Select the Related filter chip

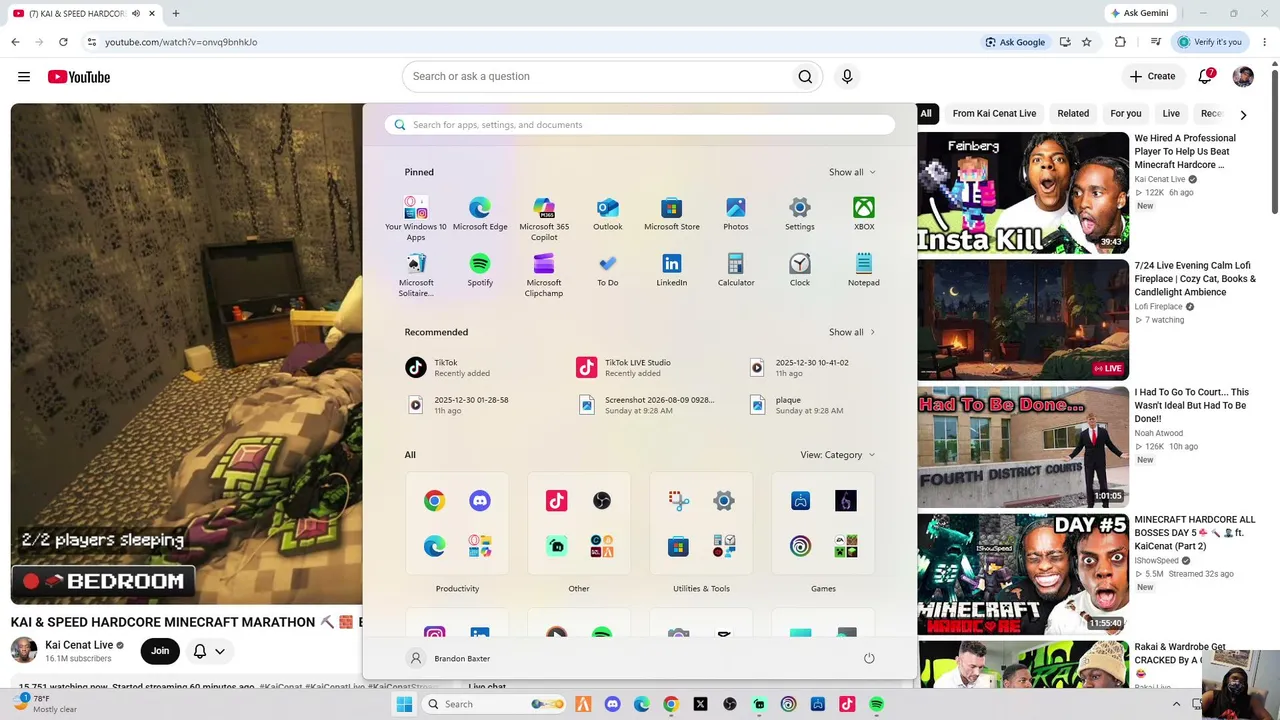click(1073, 114)
